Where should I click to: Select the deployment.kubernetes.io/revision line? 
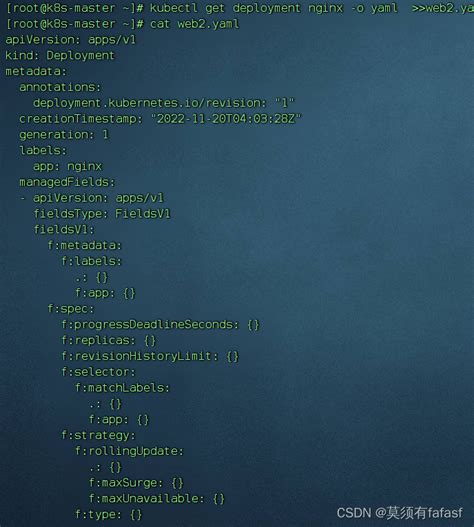(164, 103)
